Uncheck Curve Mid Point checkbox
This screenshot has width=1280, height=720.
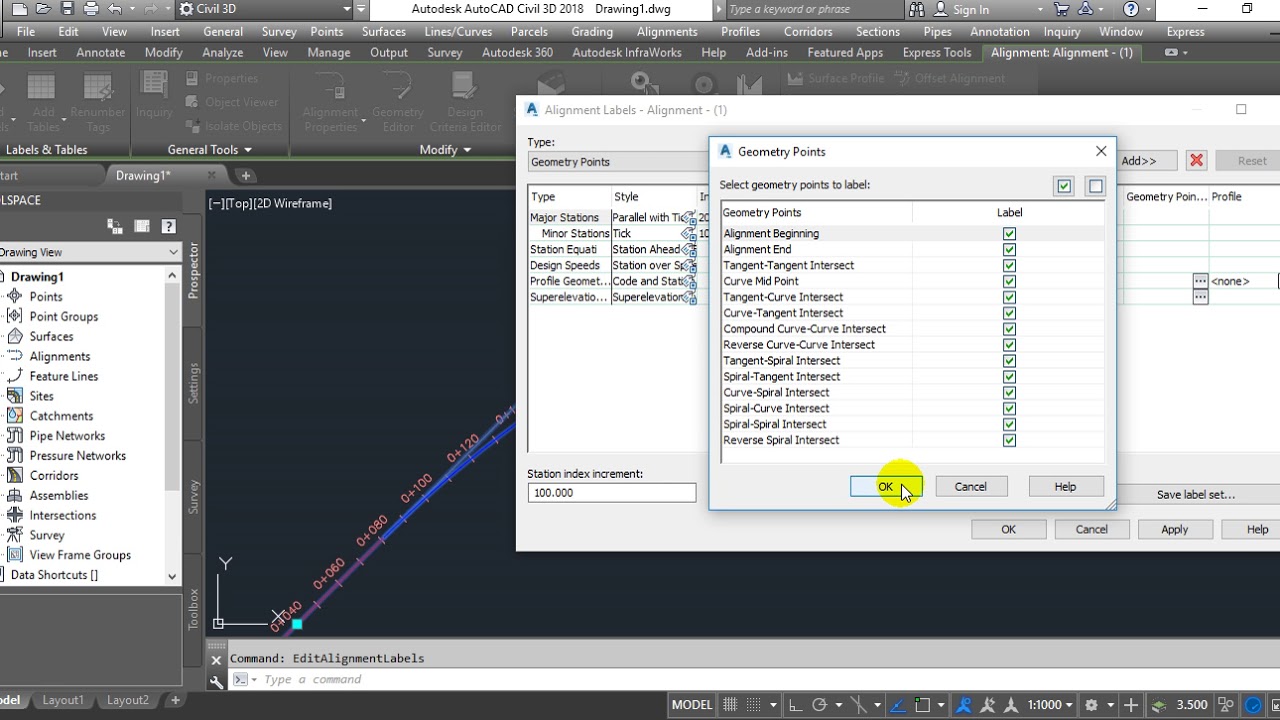[x=1009, y=281]
